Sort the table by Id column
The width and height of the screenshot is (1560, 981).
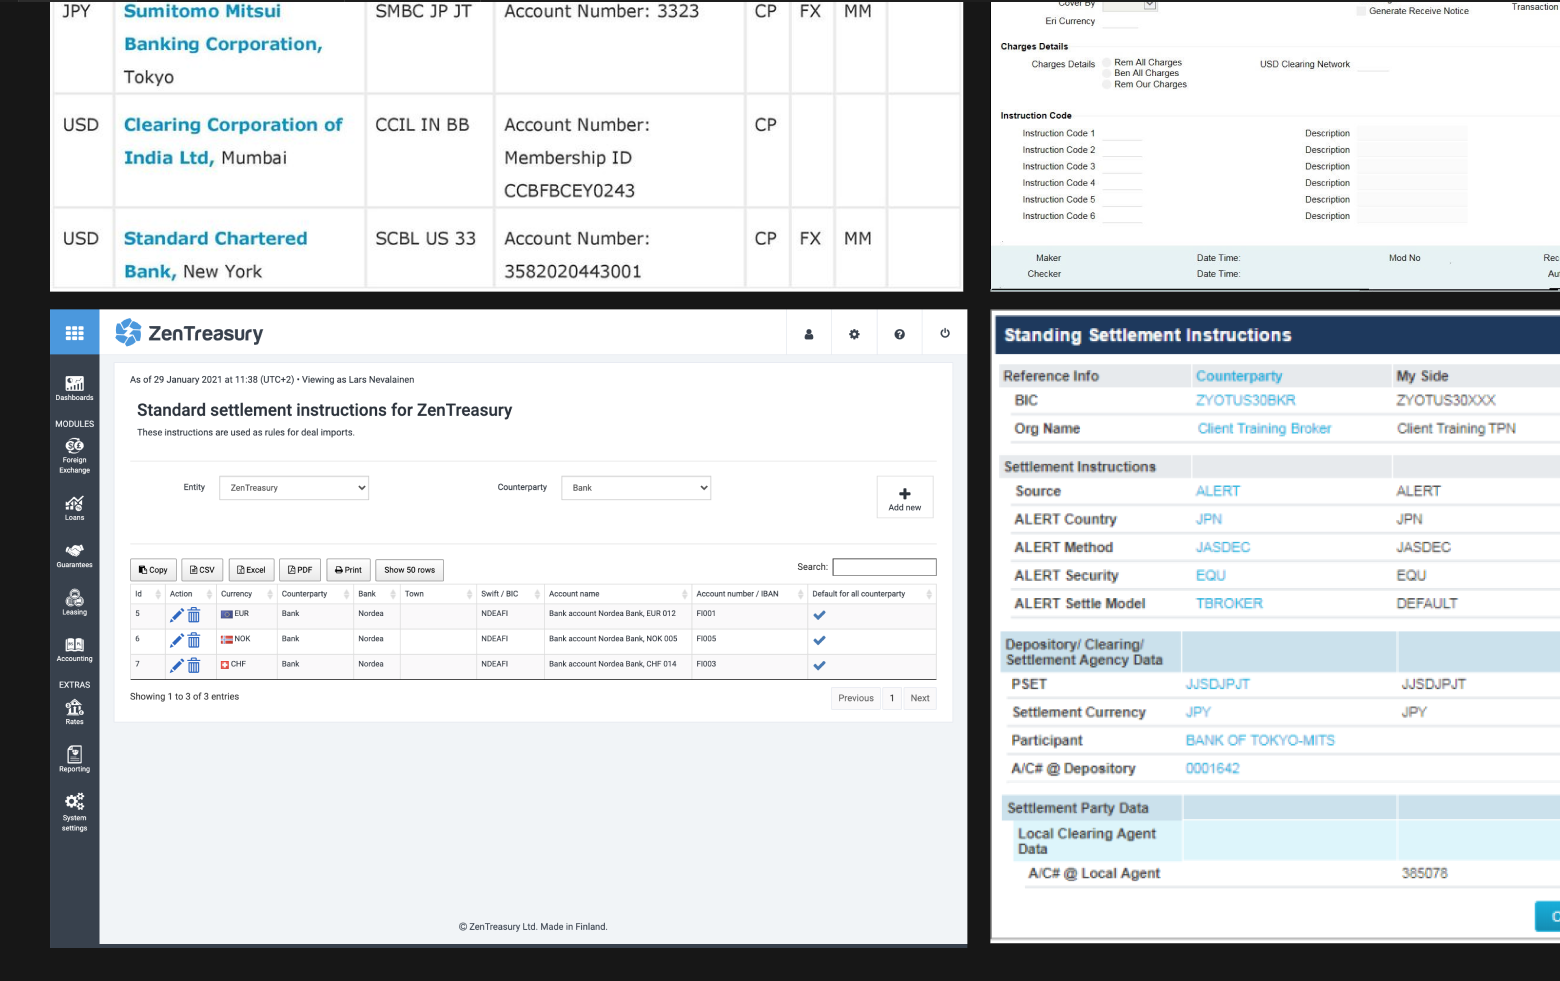pyautogui.click(x=147, y=594)
